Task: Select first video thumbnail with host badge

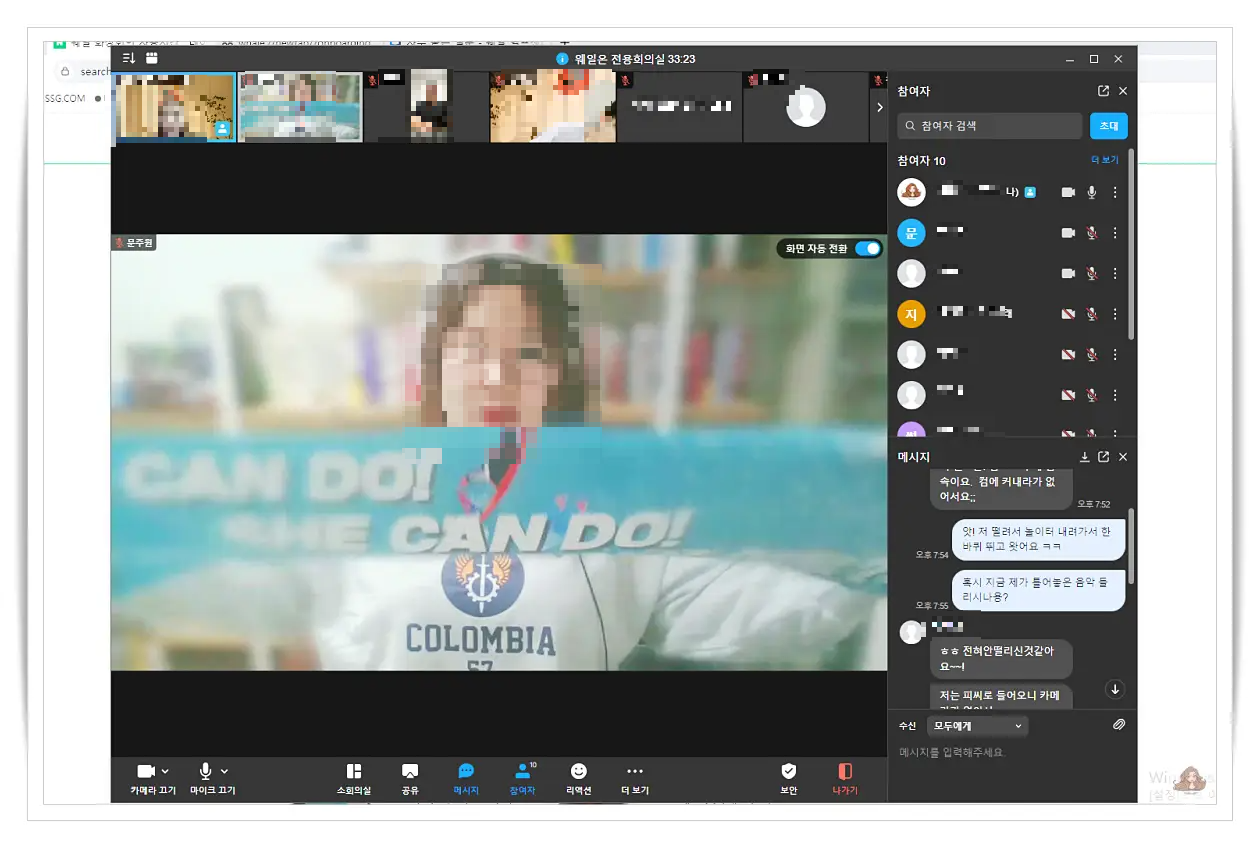Action: click(x=176, y=107)
